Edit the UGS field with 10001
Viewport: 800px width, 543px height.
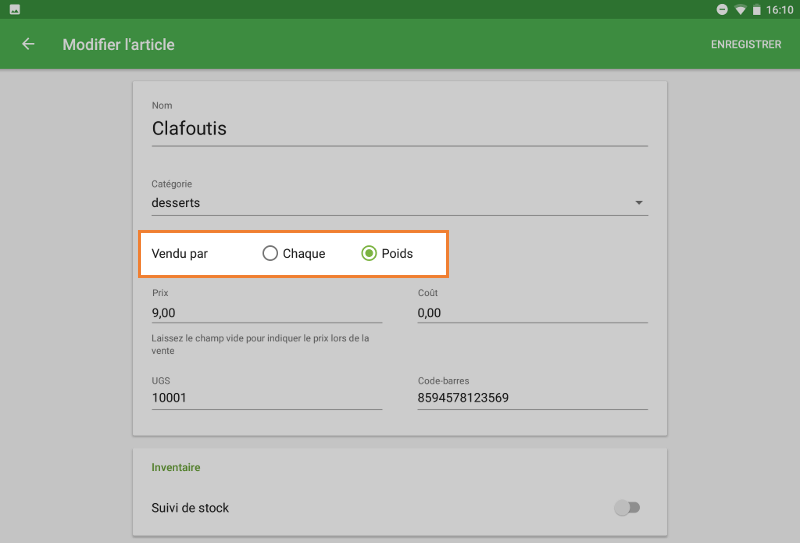point(266,398)
